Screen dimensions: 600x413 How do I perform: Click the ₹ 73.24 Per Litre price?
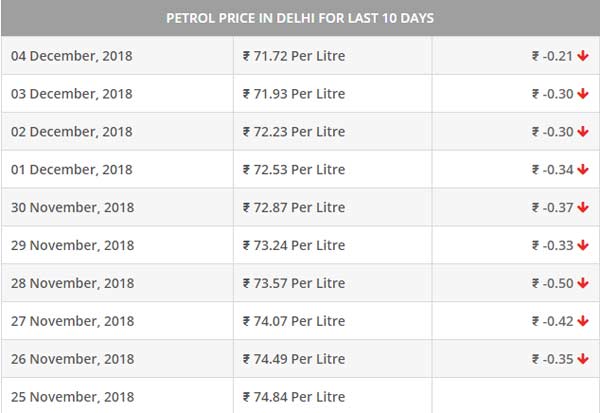(293, 246)
